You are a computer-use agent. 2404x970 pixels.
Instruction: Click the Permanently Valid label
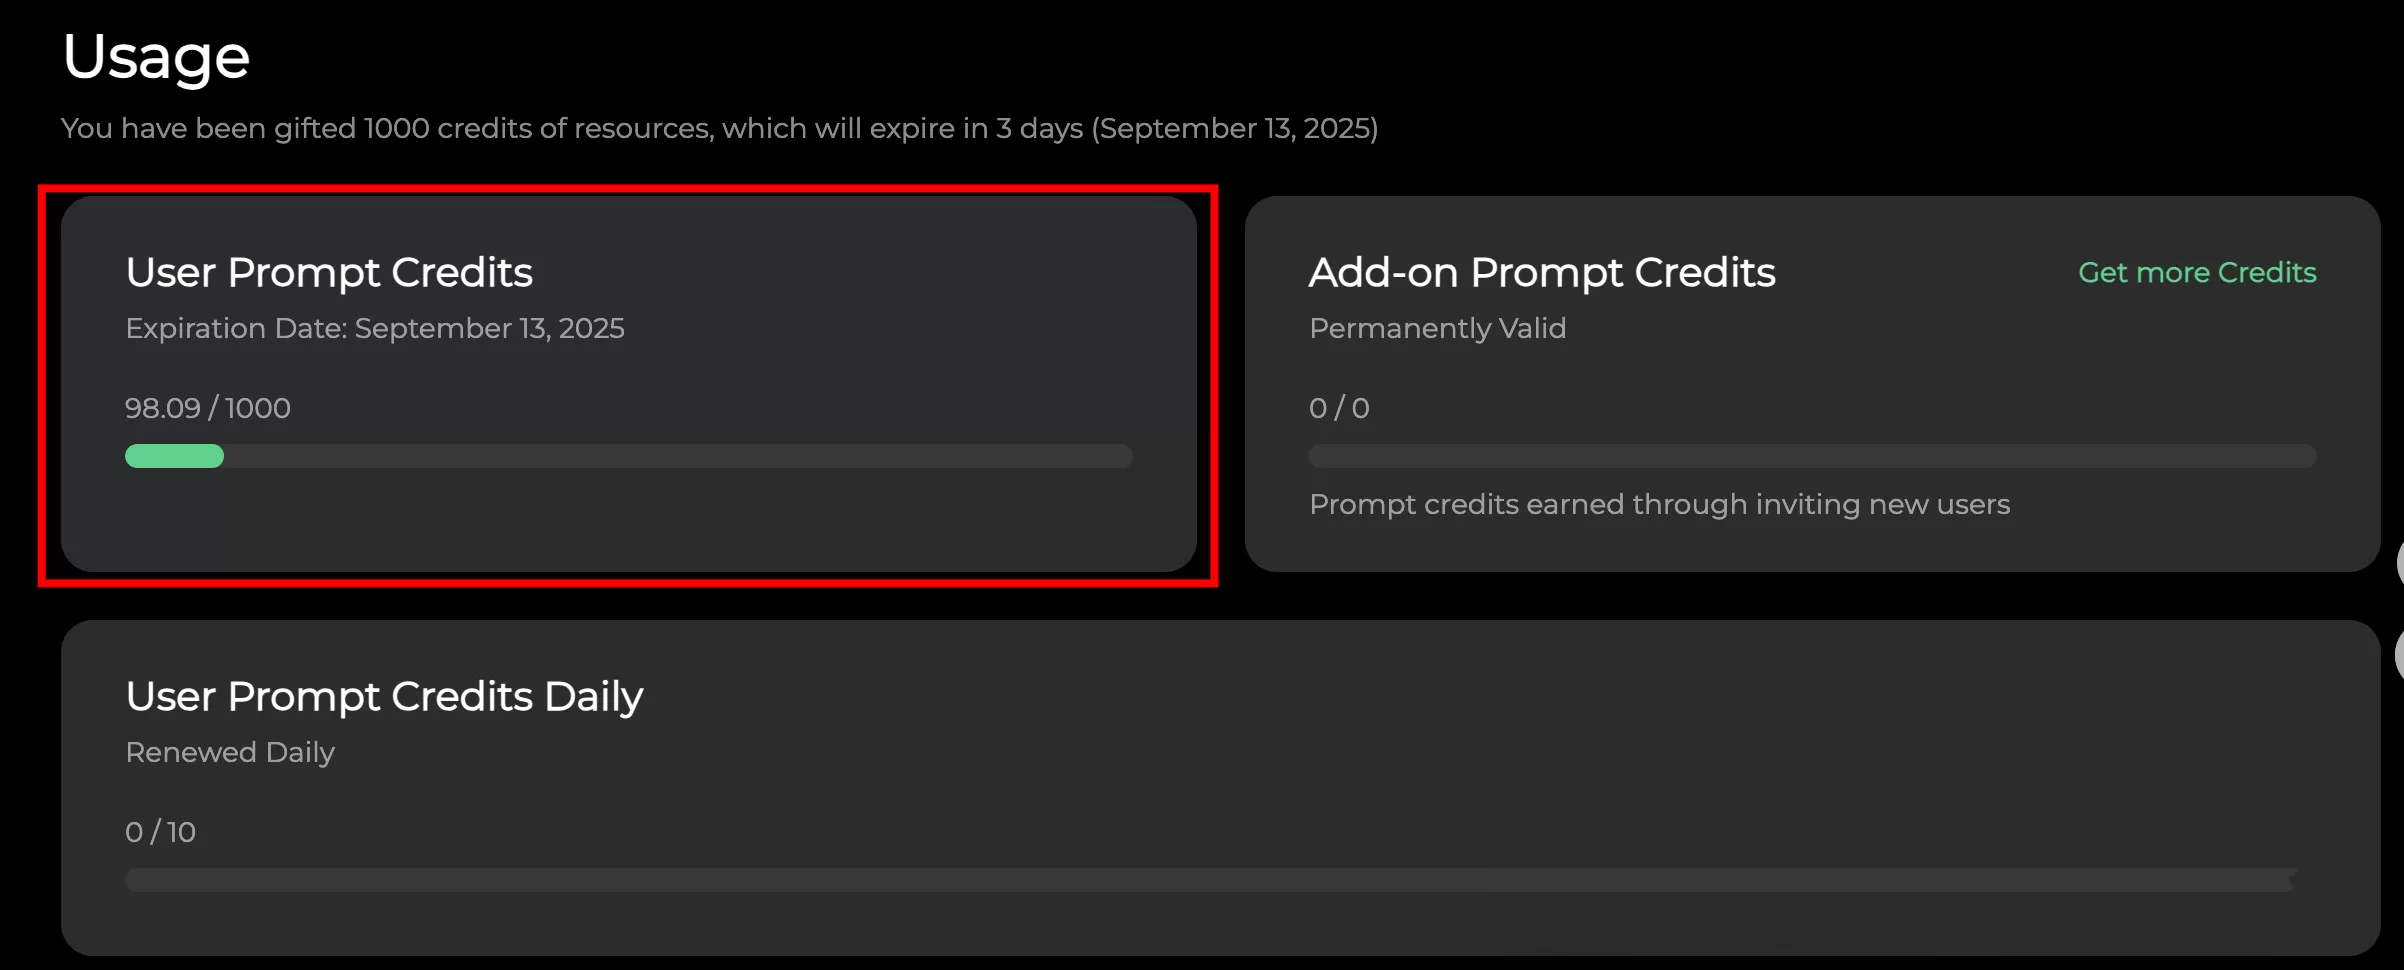[1437, 328]
